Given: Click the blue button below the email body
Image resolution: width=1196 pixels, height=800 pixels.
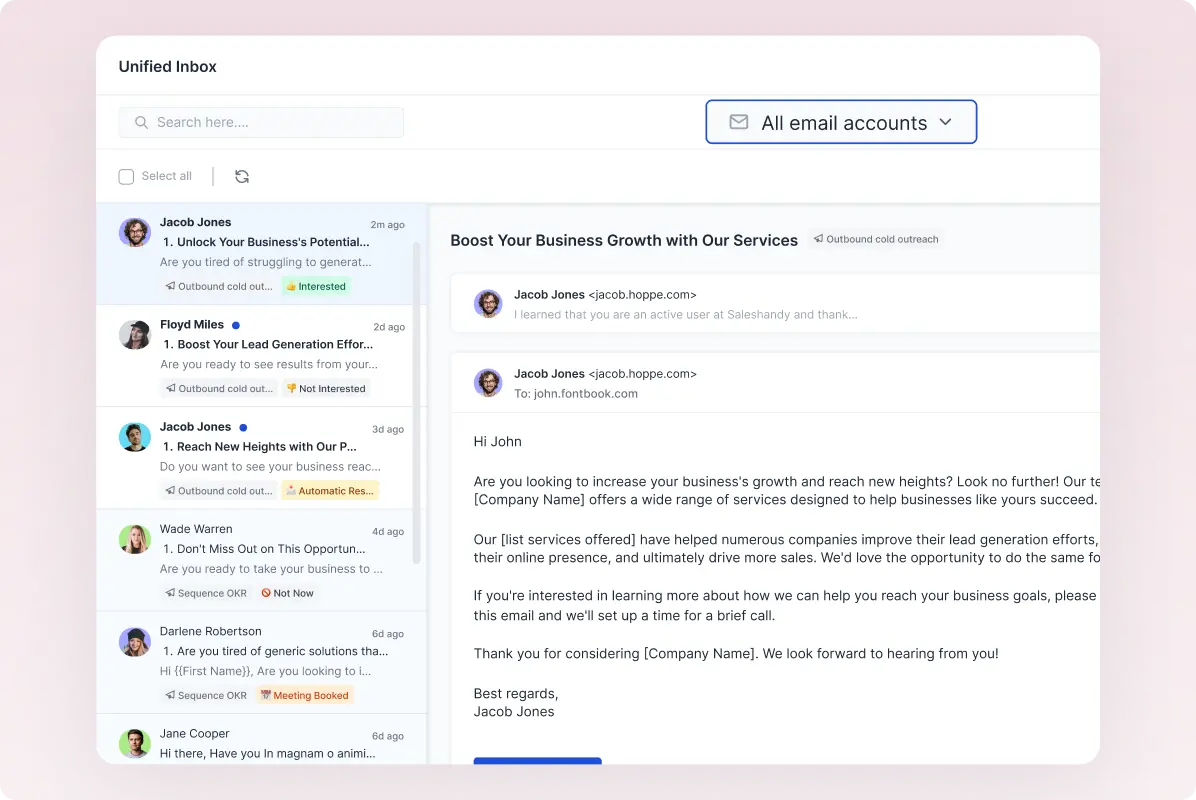Looking at the screenshot, I should 537,761.
